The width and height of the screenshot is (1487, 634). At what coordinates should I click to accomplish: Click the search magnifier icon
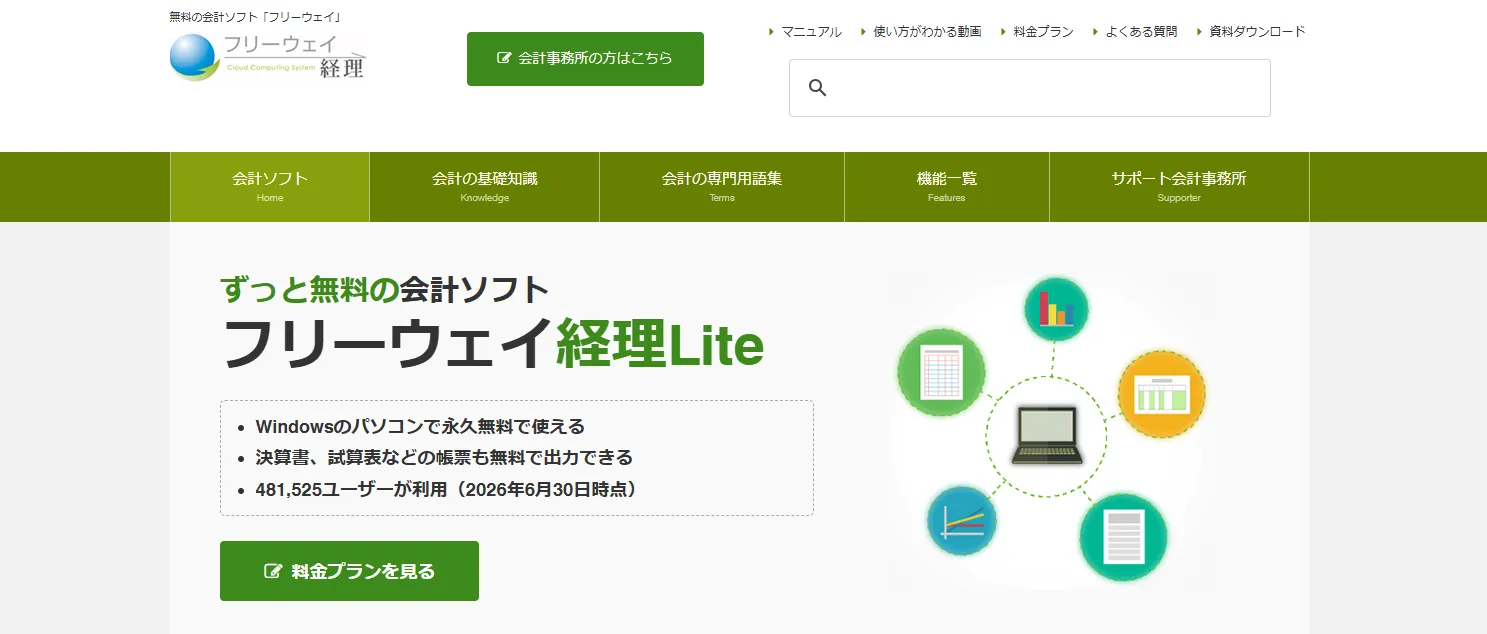(817, 88)
